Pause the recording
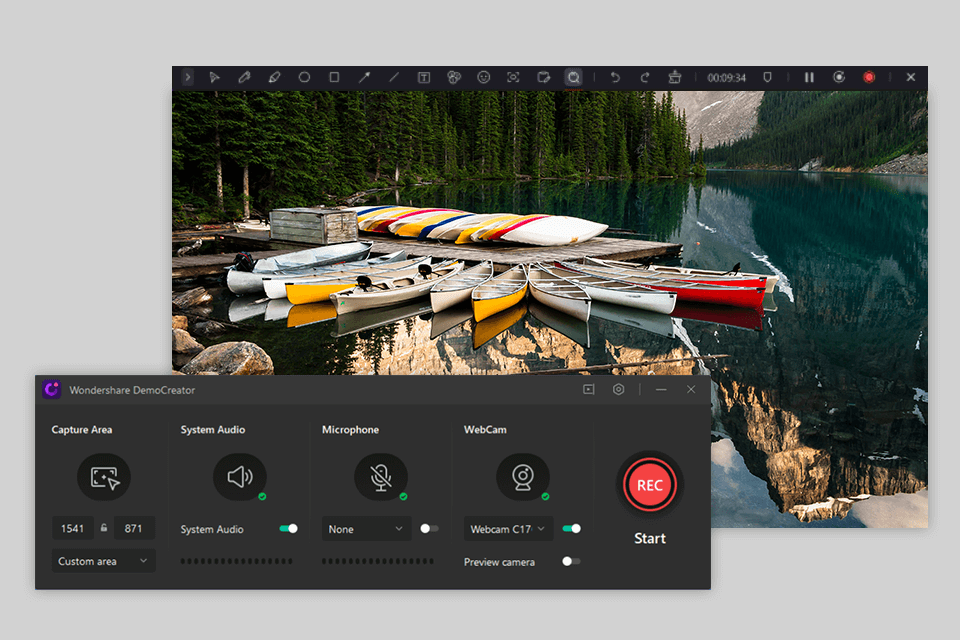Screen dimensions: 960x640 coord(809,78)
